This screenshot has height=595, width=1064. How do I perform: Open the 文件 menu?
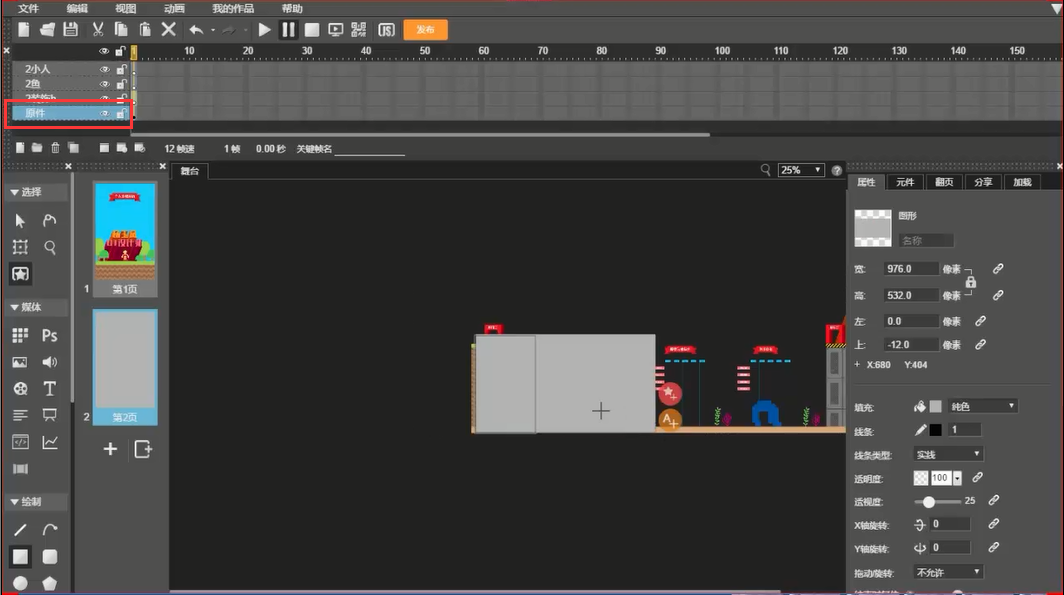[x=28, y=9]
